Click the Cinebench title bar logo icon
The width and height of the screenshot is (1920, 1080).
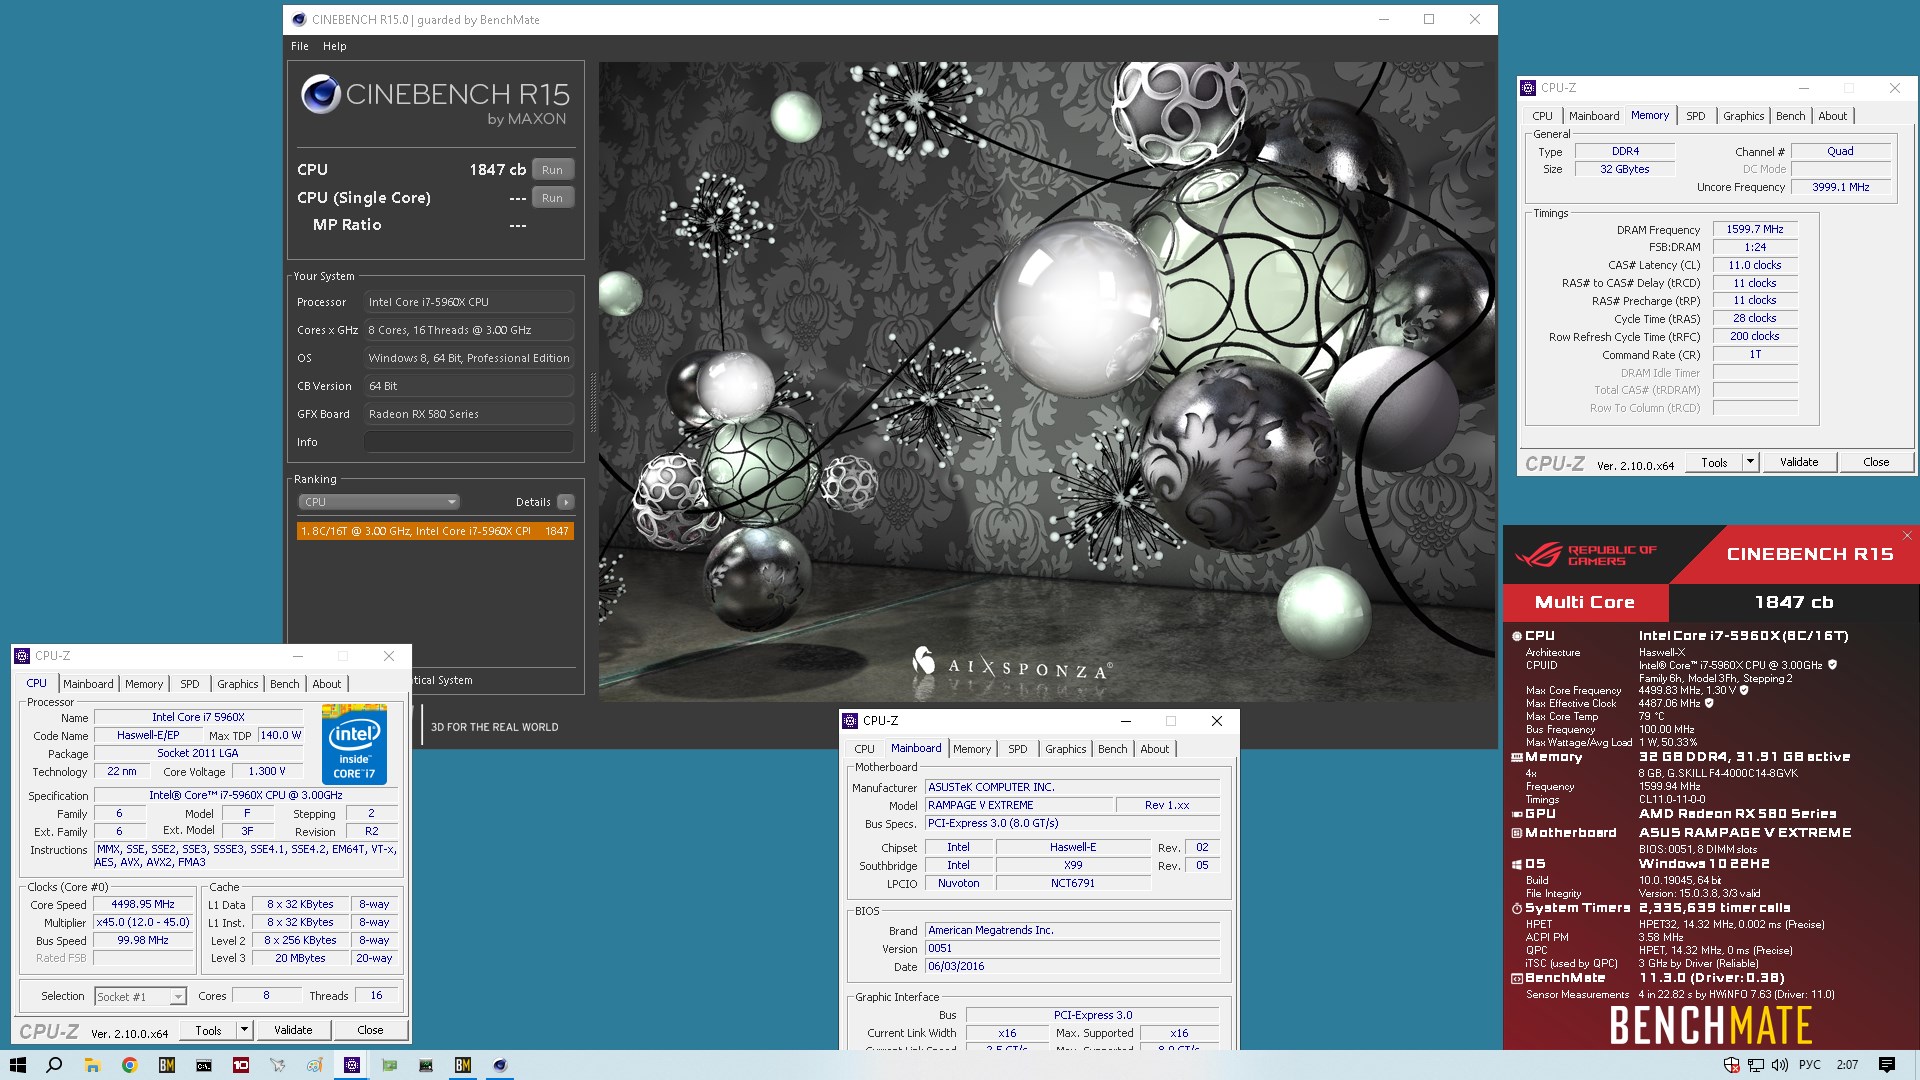click(x=298, y=19)
